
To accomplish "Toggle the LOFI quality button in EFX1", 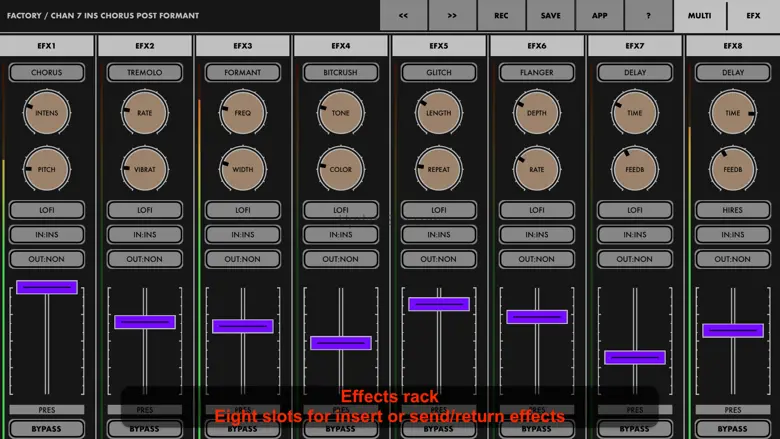I will tap(46, 211).
